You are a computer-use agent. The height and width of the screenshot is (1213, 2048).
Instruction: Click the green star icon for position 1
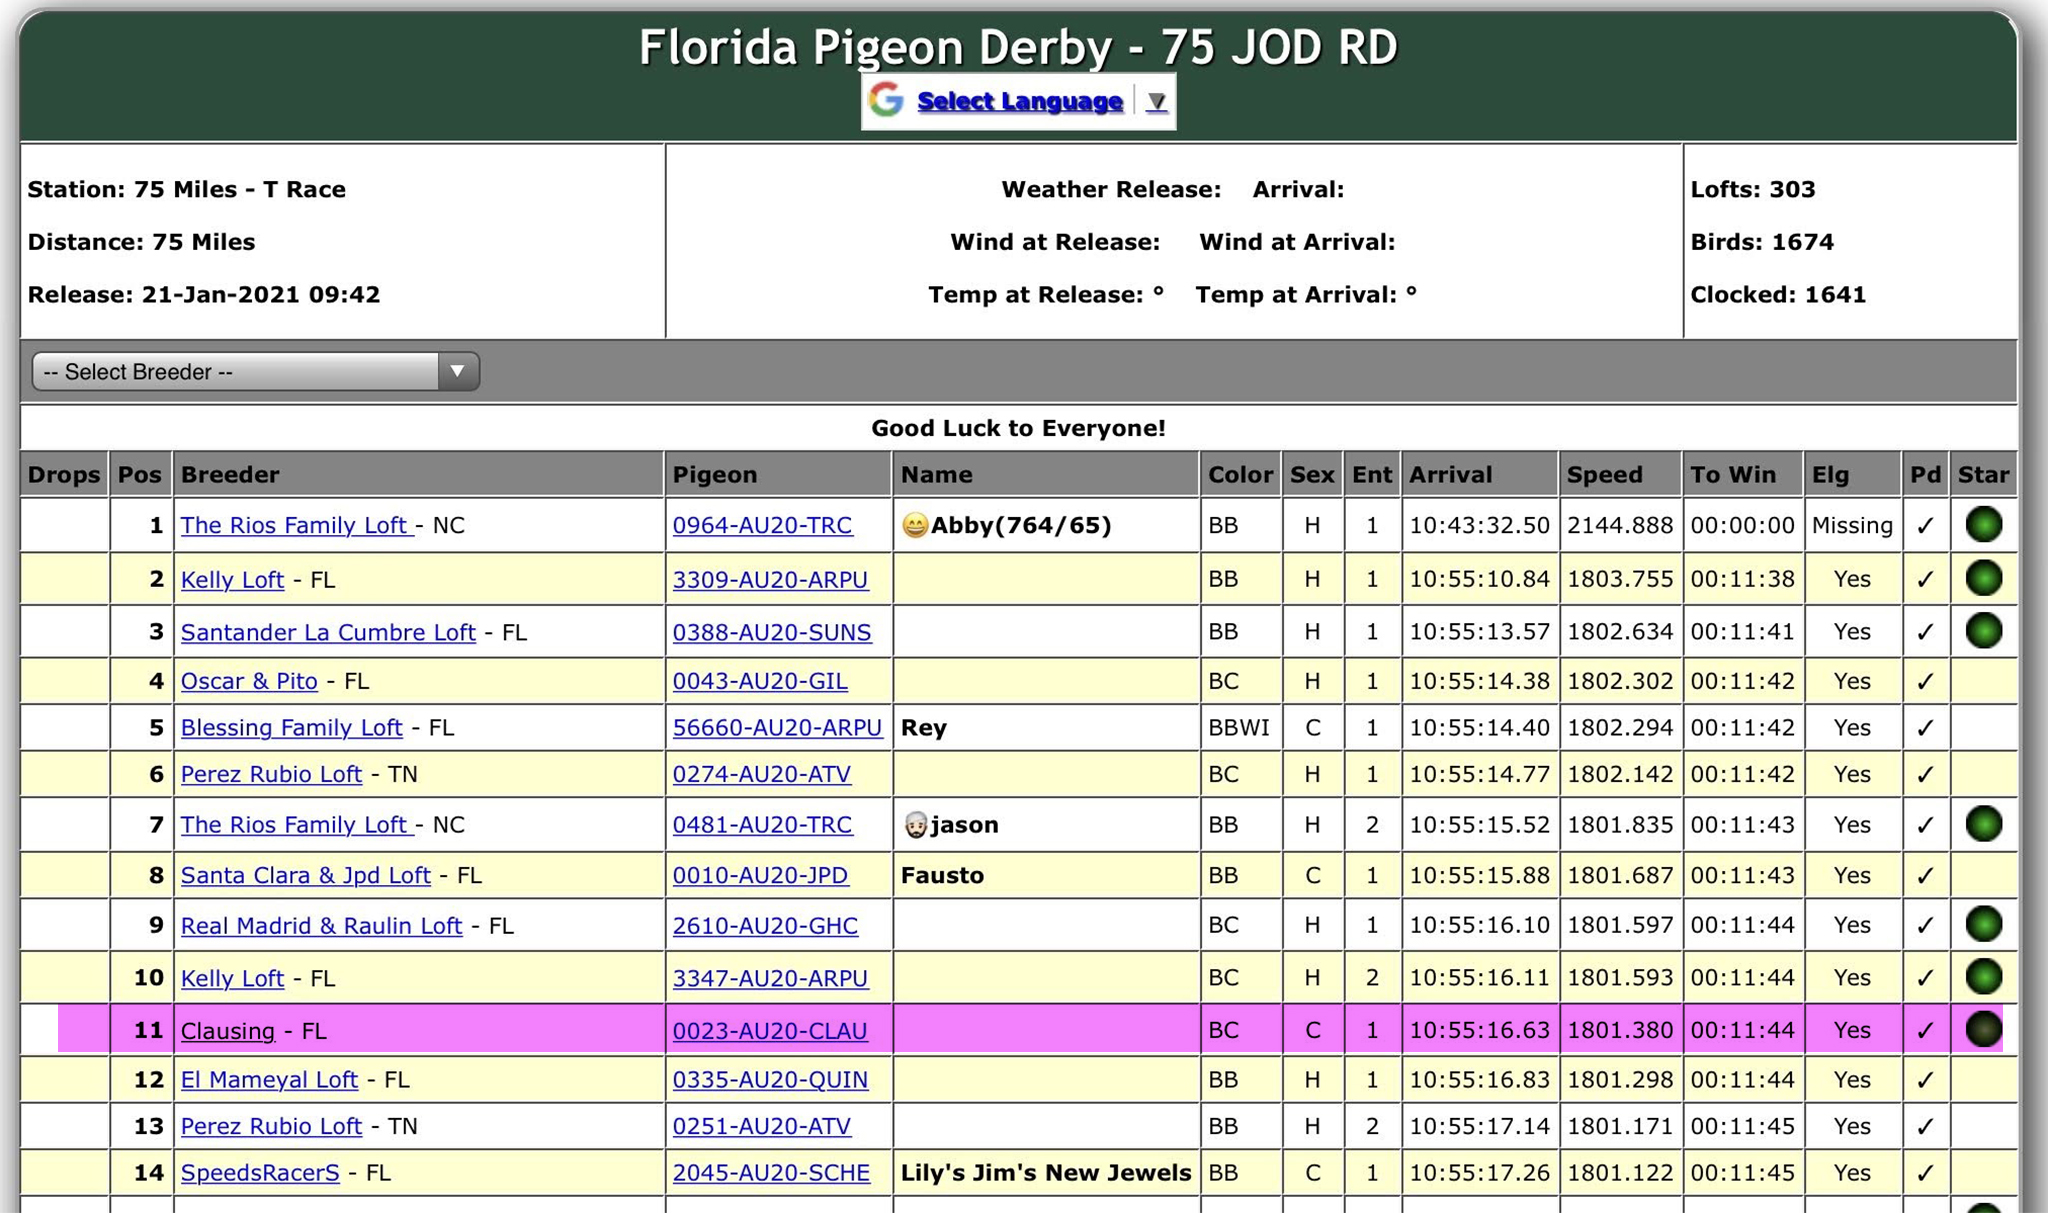coord(1983,525)
